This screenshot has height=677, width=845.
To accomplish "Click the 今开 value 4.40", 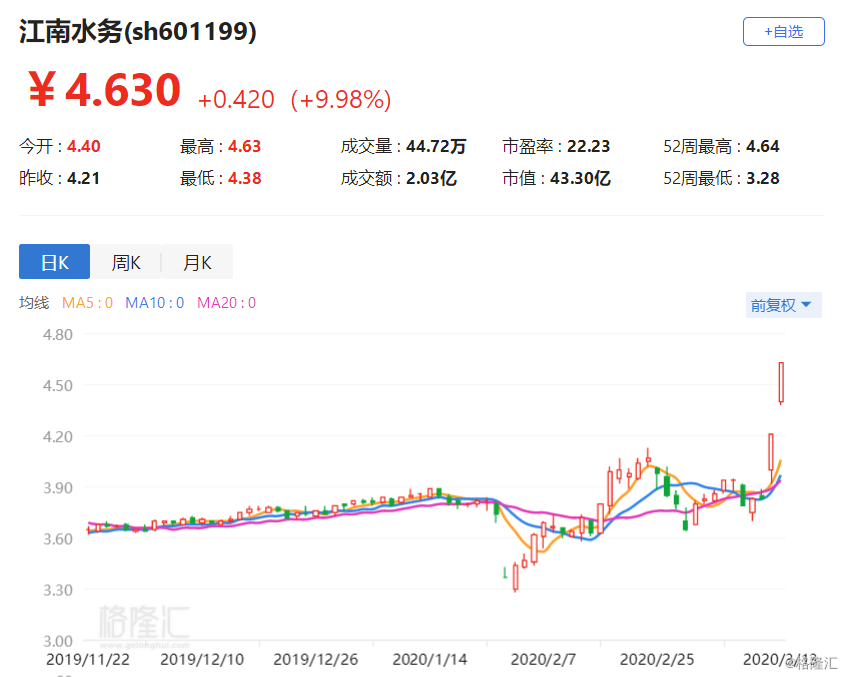I will click(84, 146).
